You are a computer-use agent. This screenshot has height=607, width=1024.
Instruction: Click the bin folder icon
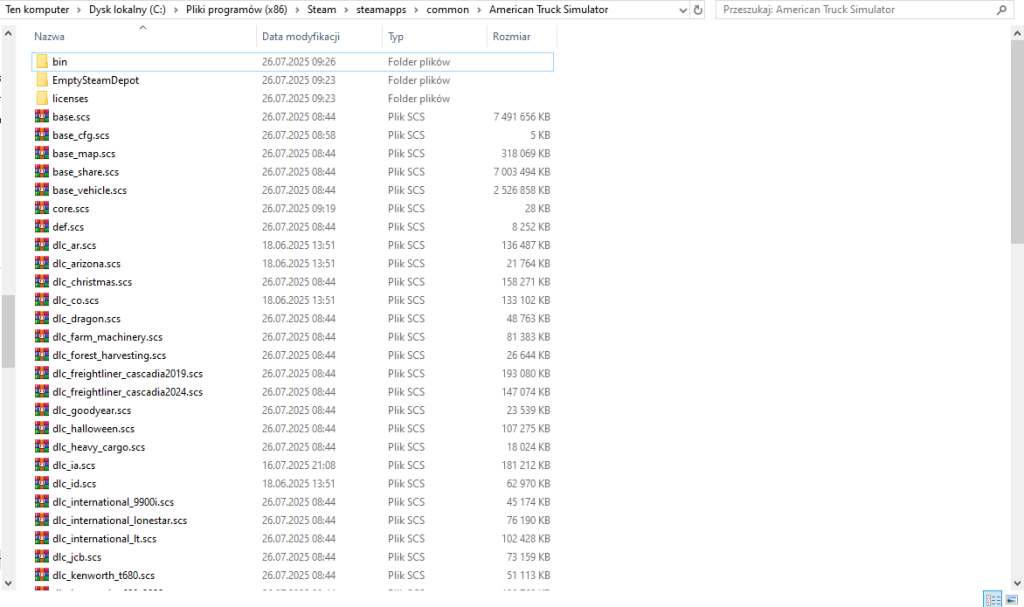42,61
